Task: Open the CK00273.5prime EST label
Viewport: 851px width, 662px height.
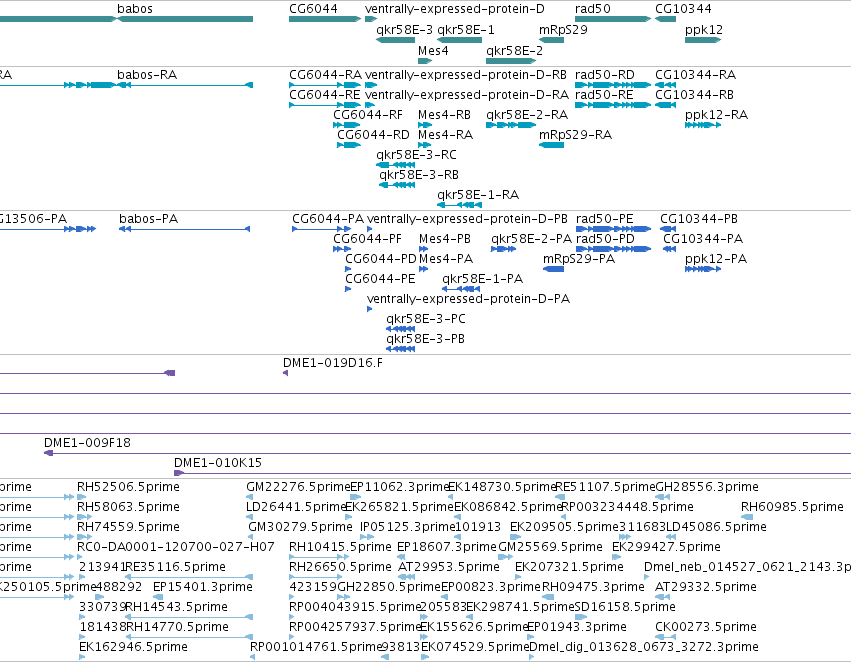Action: [706, 627]
